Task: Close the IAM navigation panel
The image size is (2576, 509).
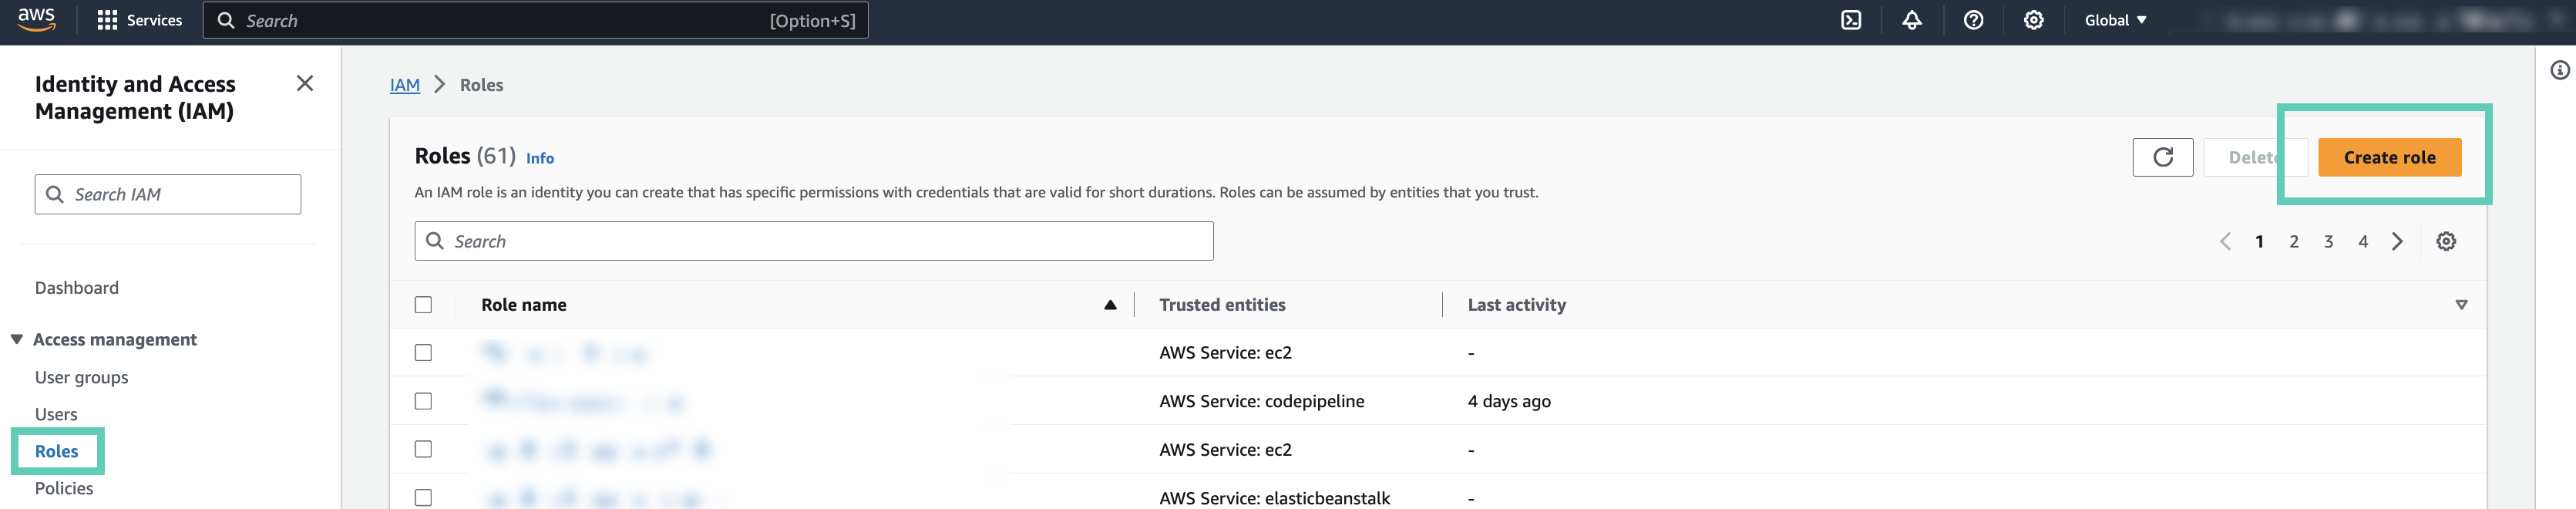Action: pyautogui.click(x=305, y=84)
